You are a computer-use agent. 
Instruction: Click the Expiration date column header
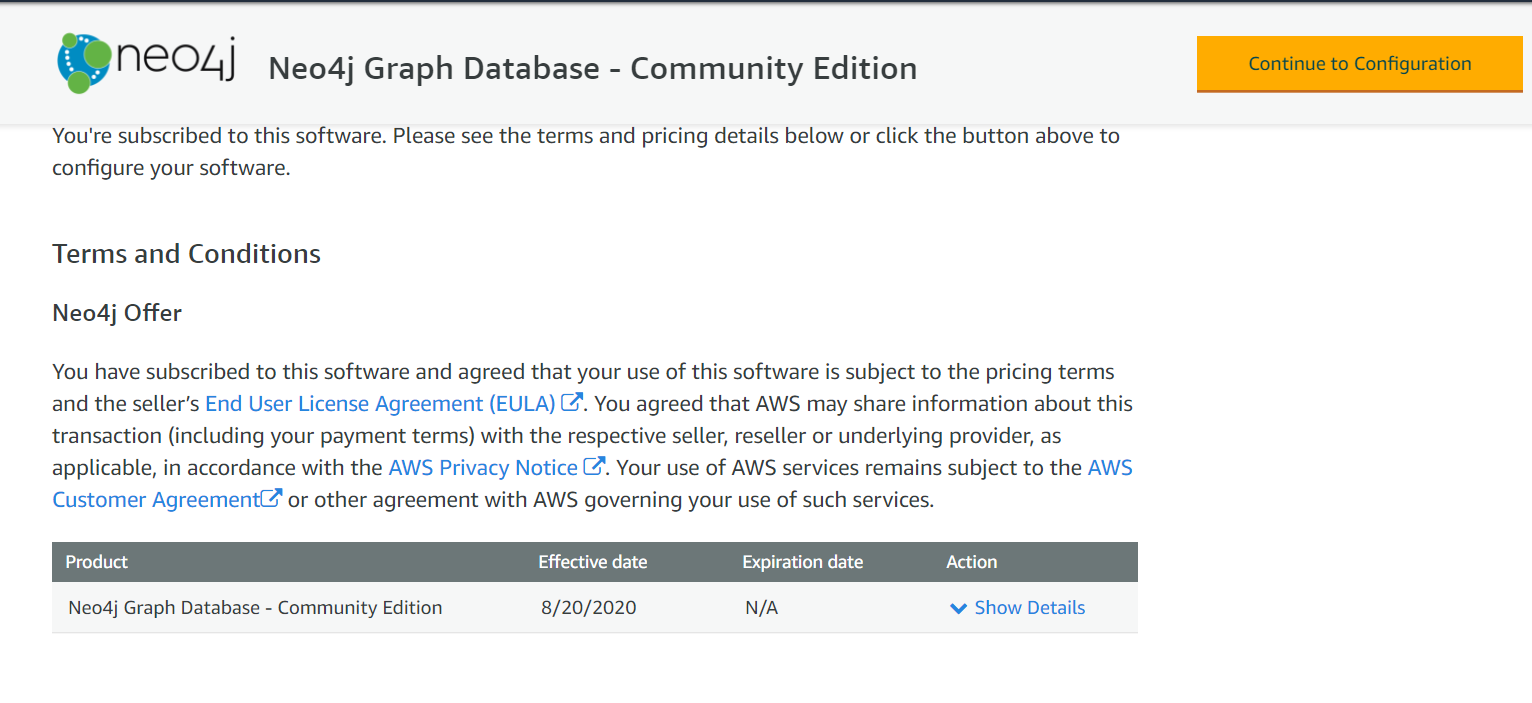click(801, 562)
